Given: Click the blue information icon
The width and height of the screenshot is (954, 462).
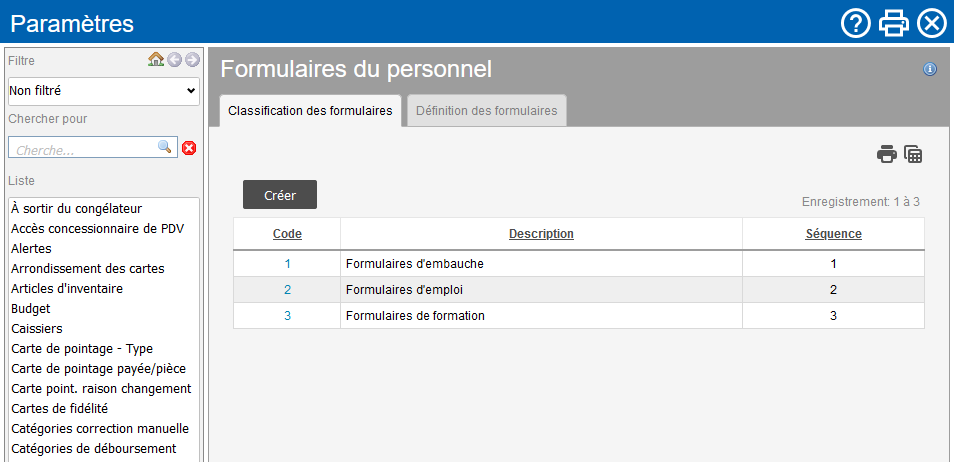Looking at the screenshot, I should pos(930,69).
